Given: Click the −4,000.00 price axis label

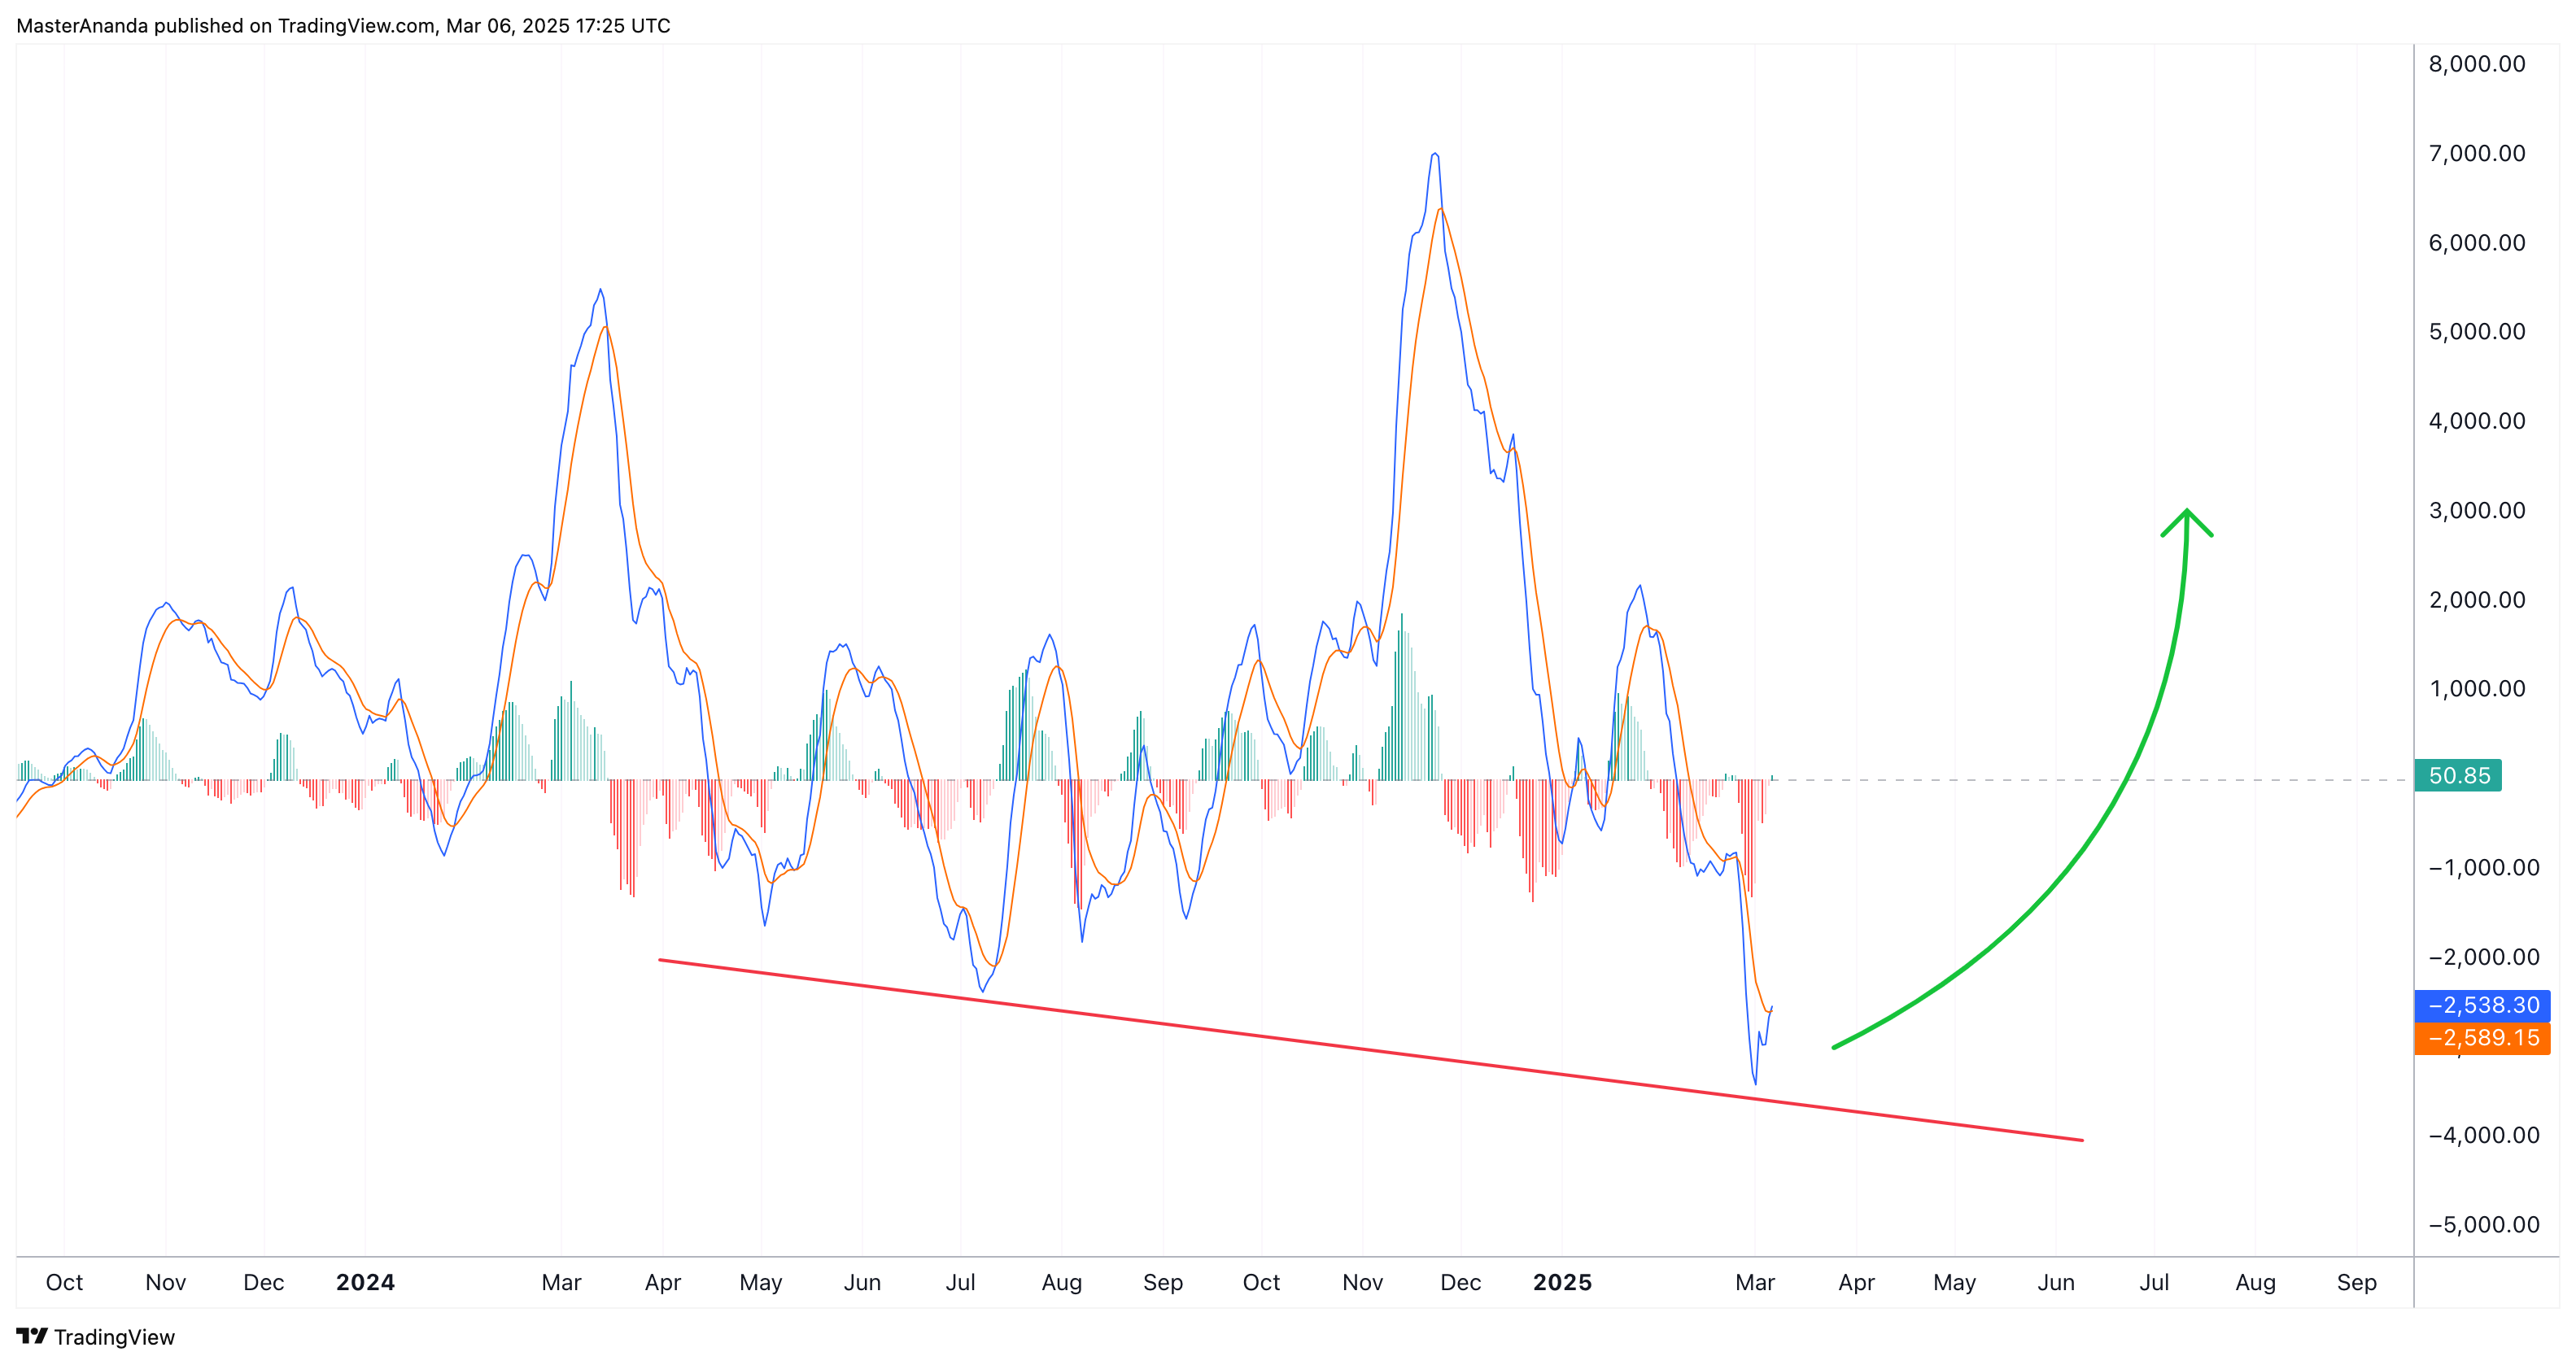Looking at the screenshot, I should (2484, 1136).
